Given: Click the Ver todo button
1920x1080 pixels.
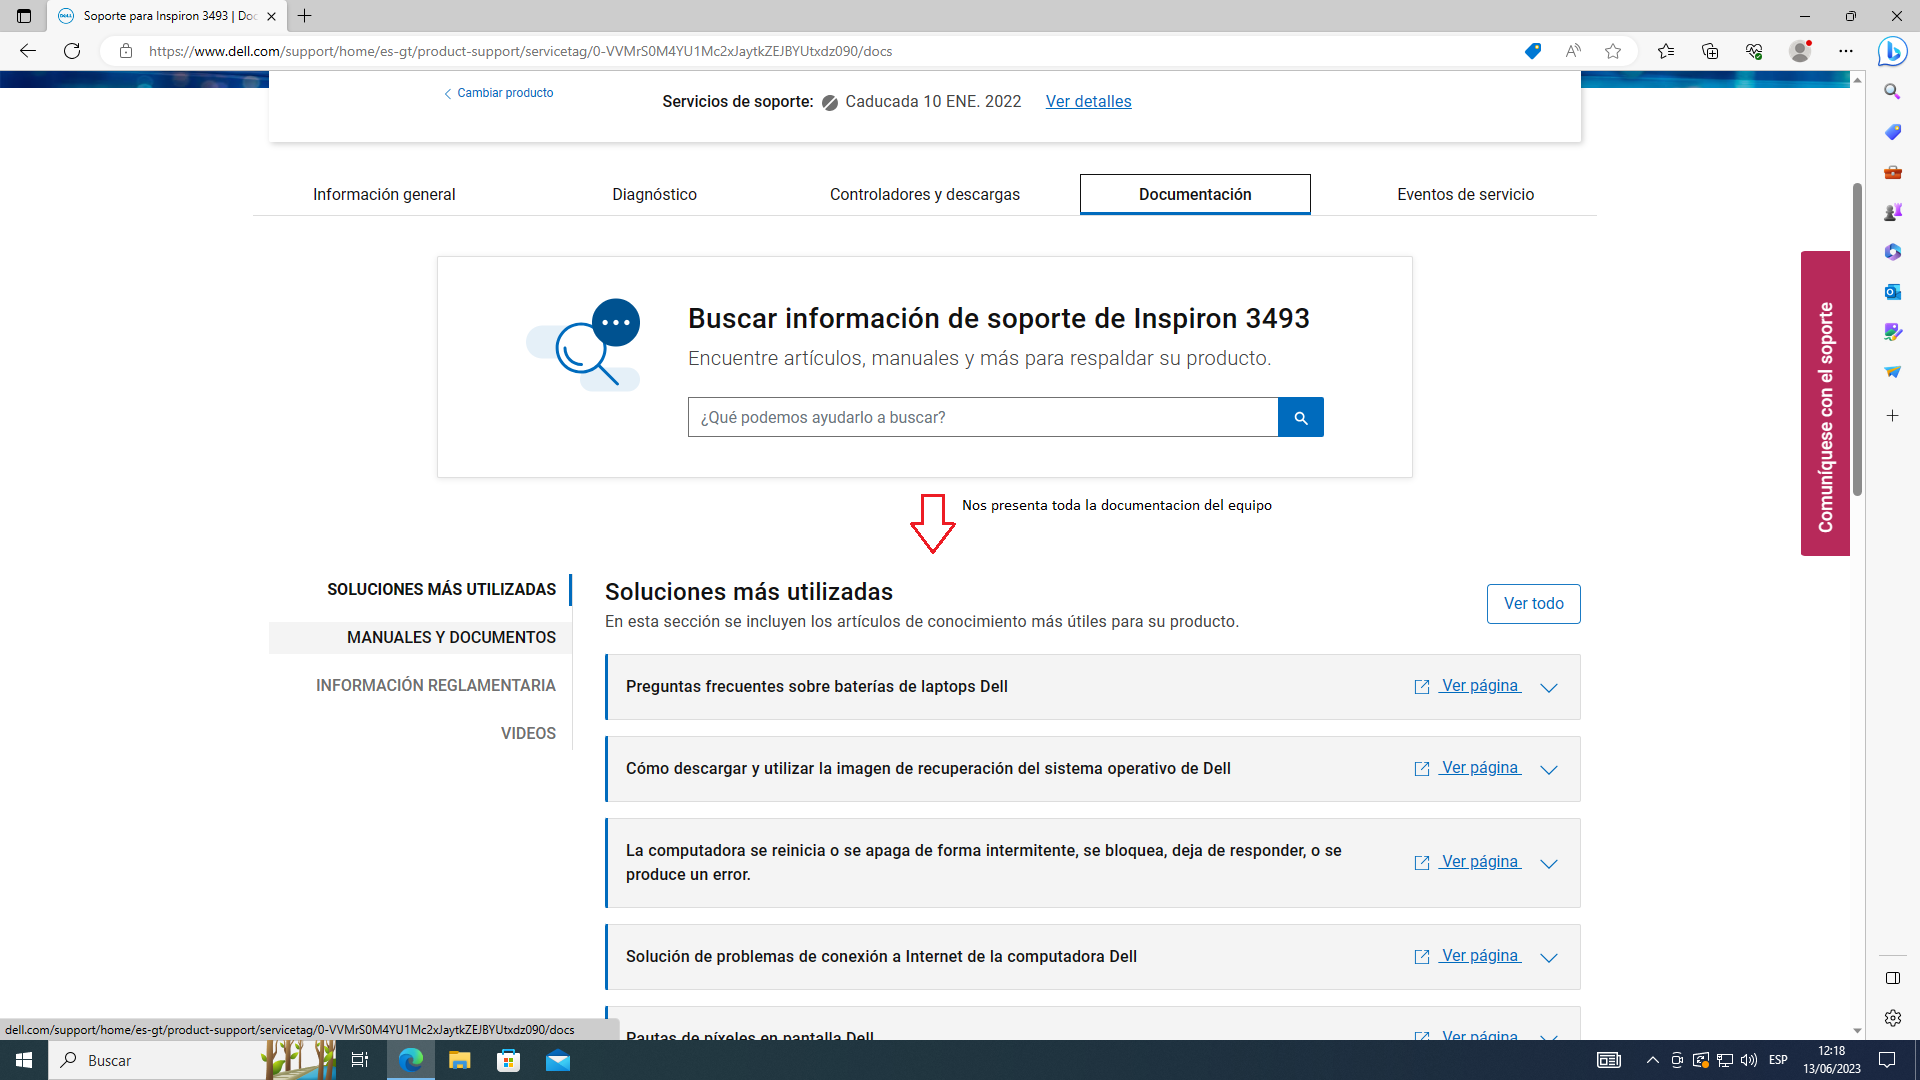Looking at the screenshot, I should click(1533, 603).
